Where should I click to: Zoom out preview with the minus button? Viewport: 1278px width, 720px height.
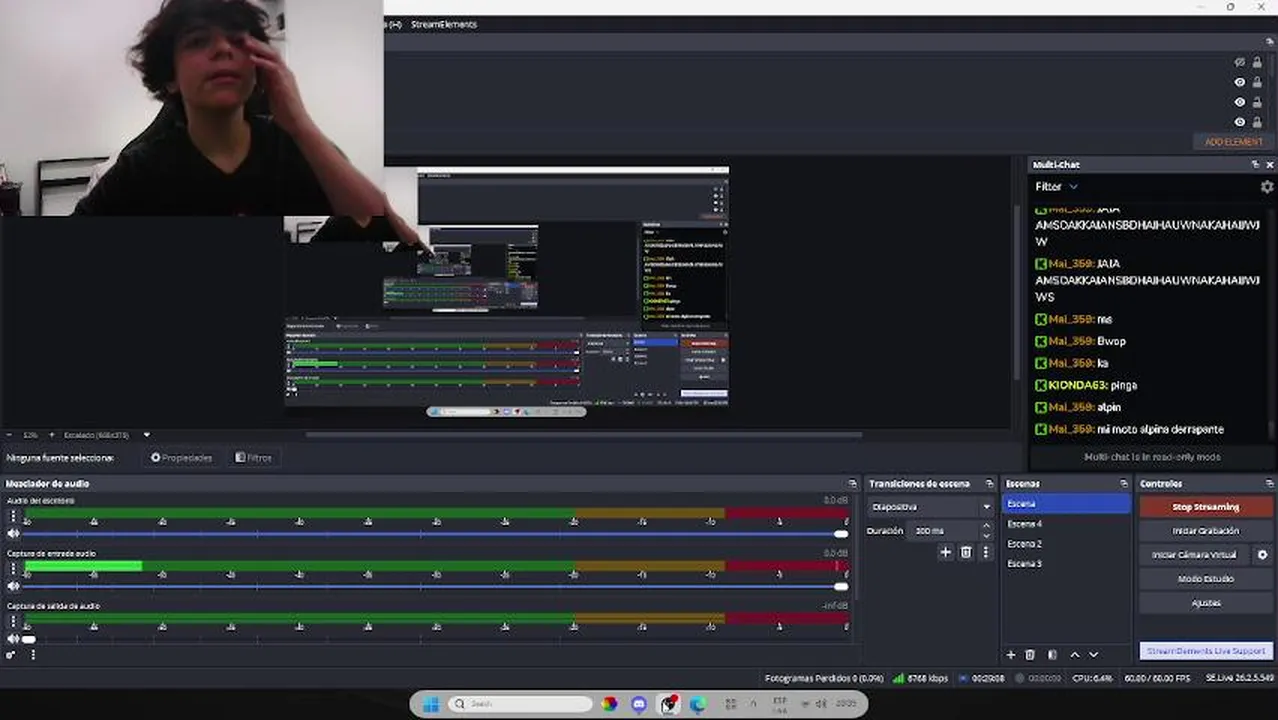pyautogui.click(x=9, y=435)
